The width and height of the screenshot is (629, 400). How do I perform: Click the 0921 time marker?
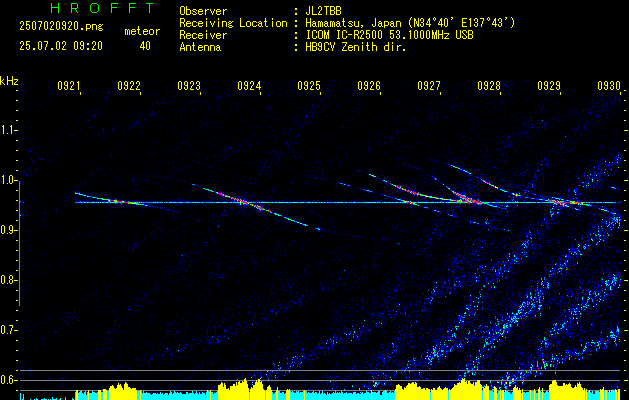(x=69, y=86)
